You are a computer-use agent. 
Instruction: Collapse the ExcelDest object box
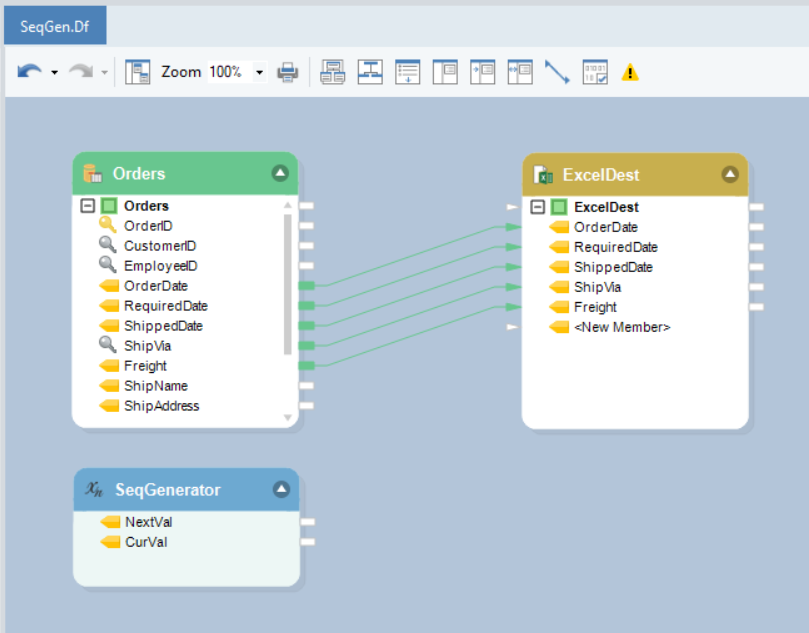coord(730,174)
